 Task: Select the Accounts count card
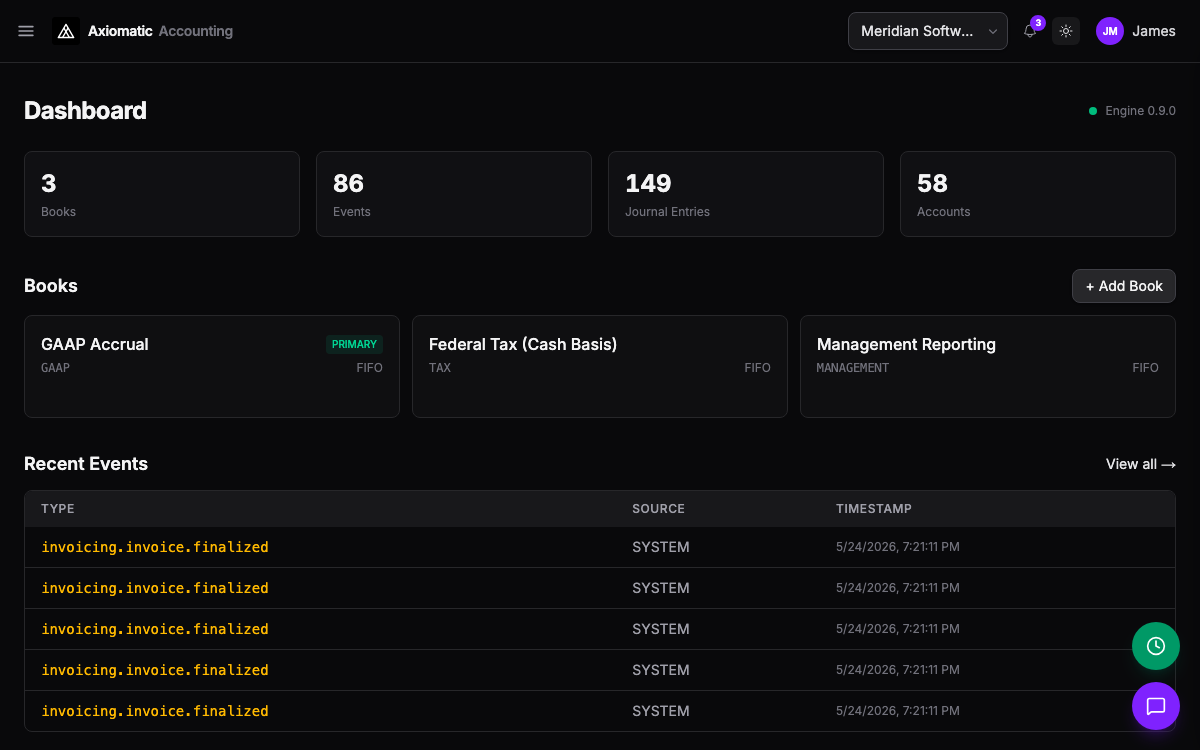pyautogui.click(x=1038, y=194)
